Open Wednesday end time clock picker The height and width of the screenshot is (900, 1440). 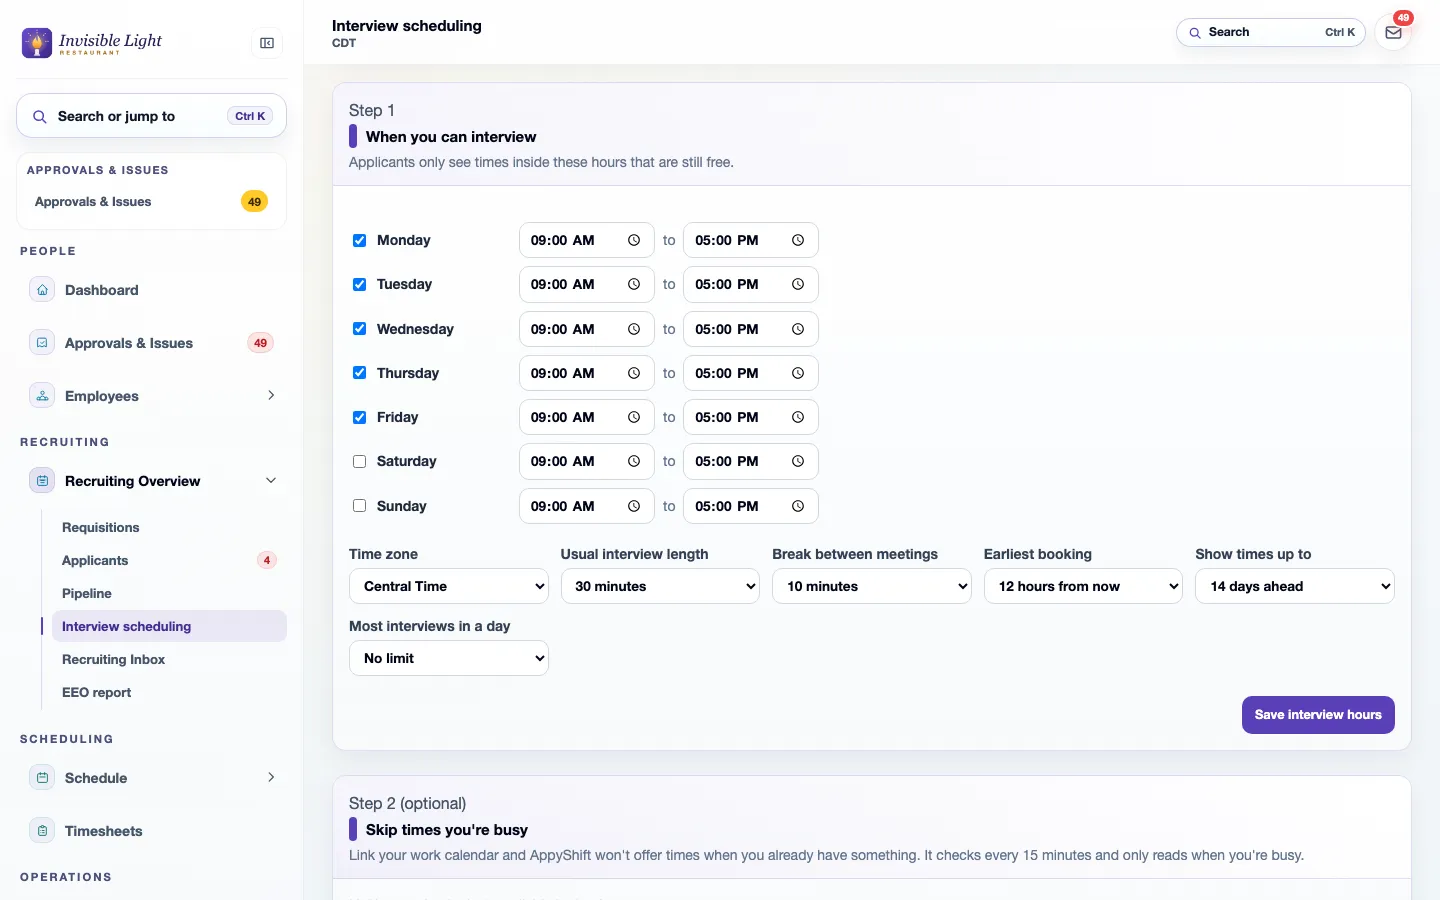798,329
